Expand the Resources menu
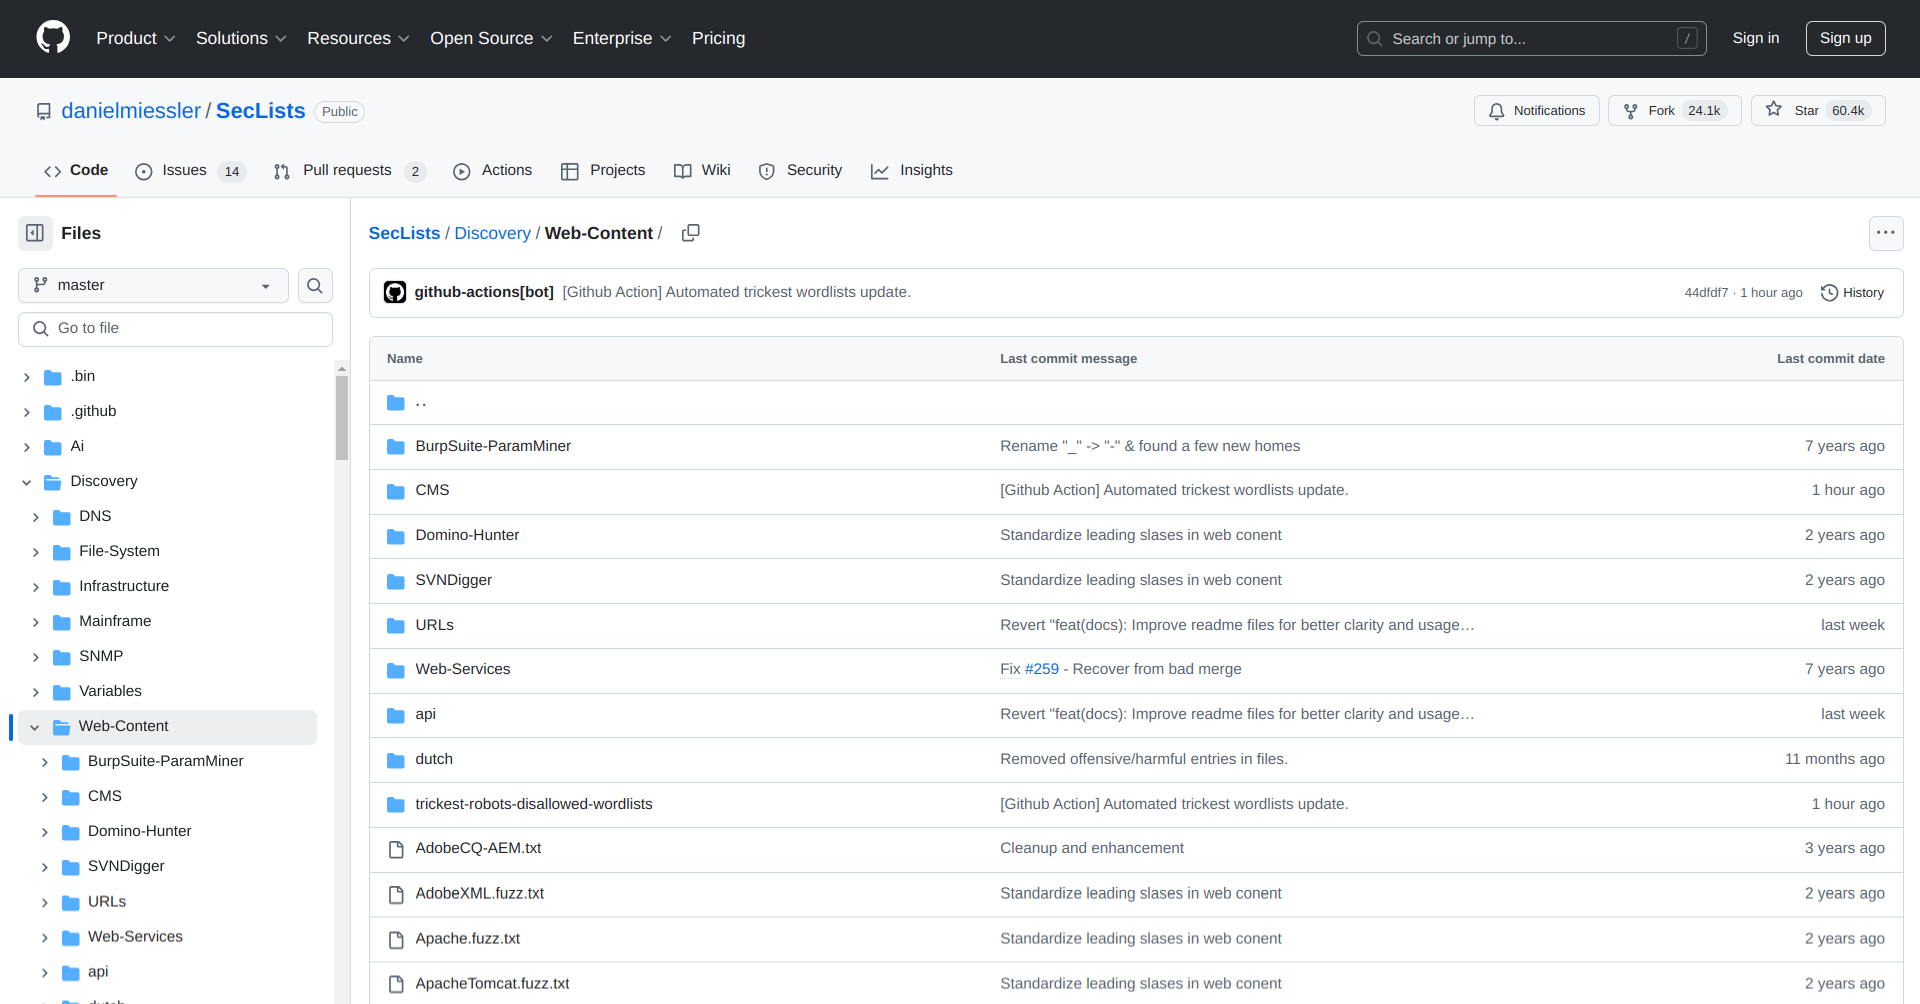1920x1004 pixels. (358, 38)
